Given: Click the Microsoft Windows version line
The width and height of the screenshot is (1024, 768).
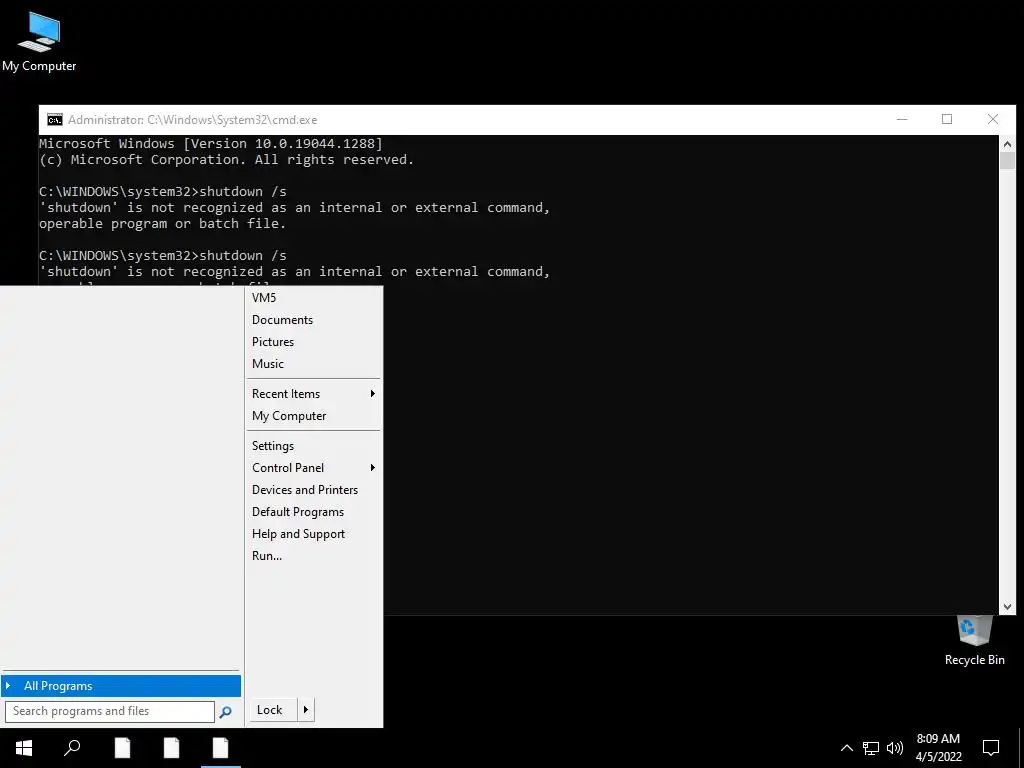Looking at the screenshot, I should pyautogui.click(x=211, y=144).
